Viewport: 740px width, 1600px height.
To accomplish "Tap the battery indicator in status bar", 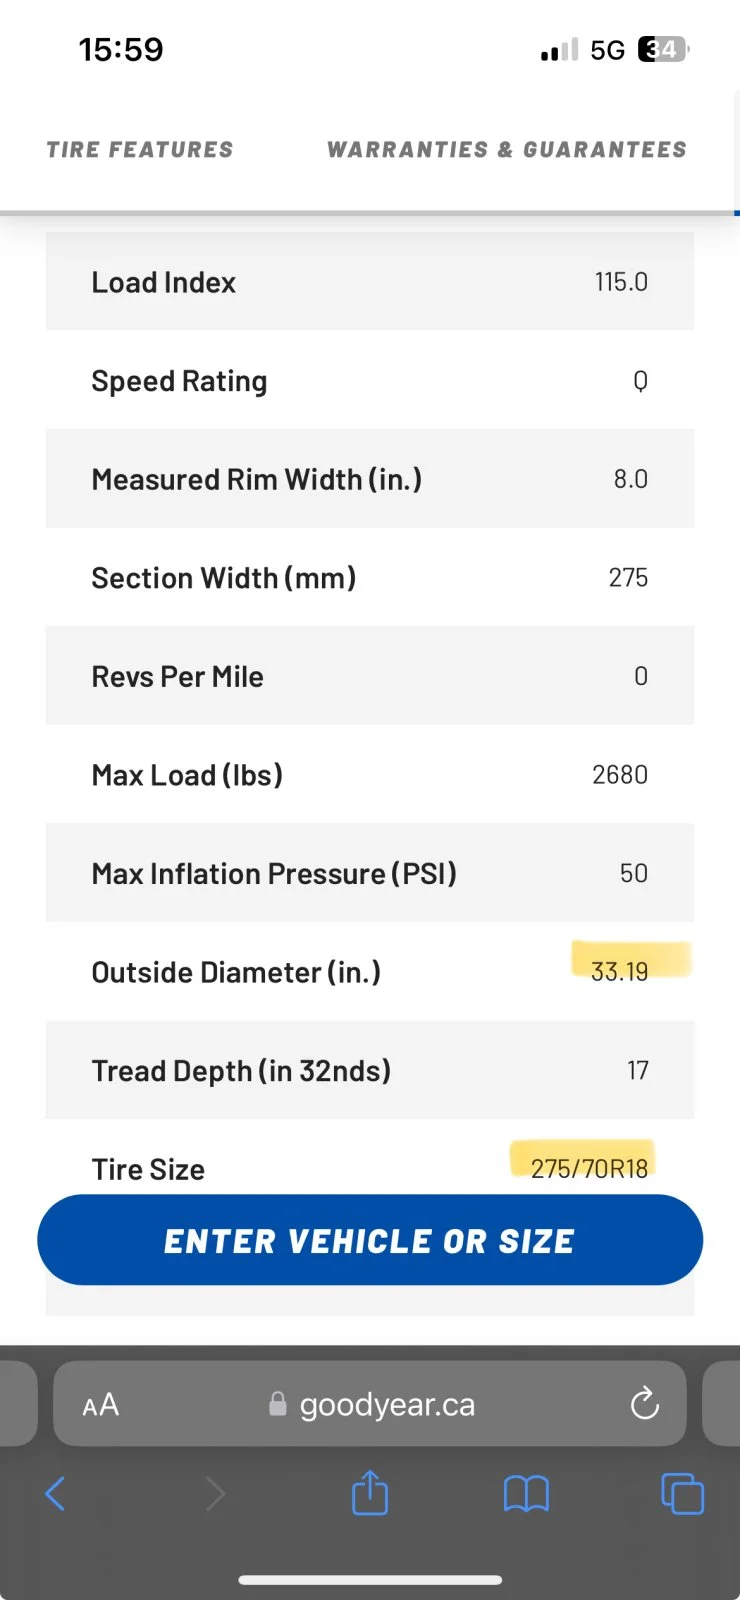I will 665,49.
